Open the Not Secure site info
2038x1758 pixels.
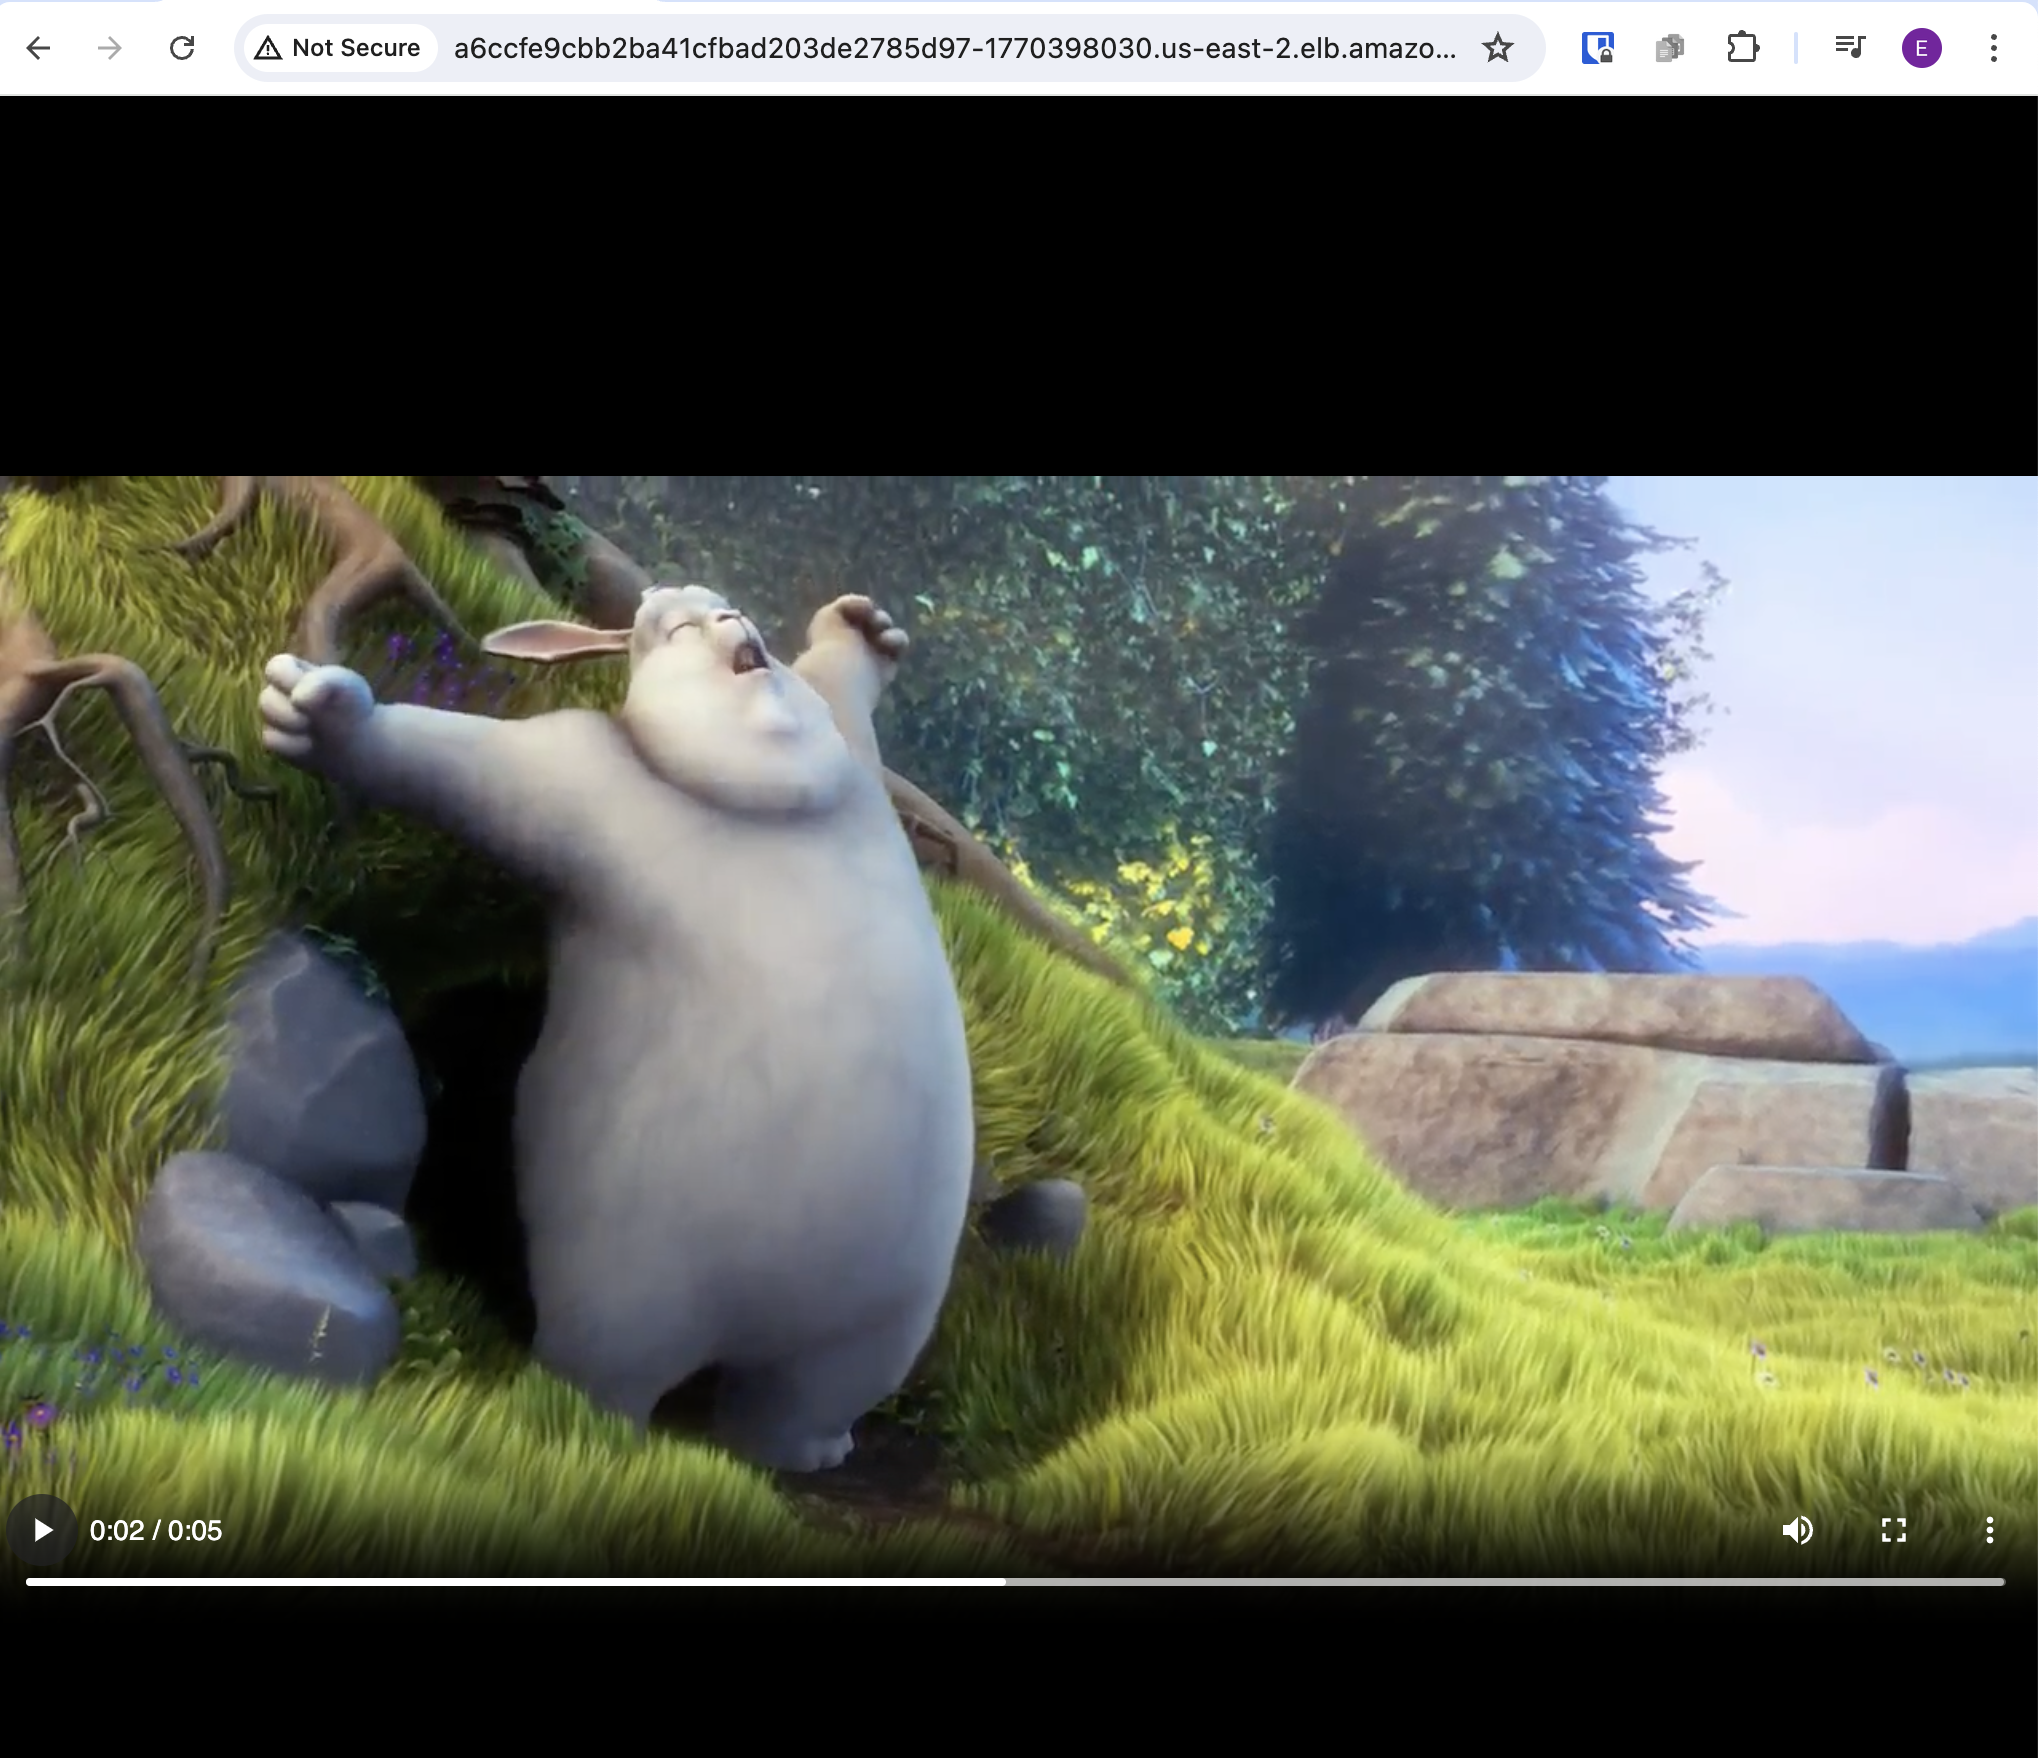click(x=338, y=48)
